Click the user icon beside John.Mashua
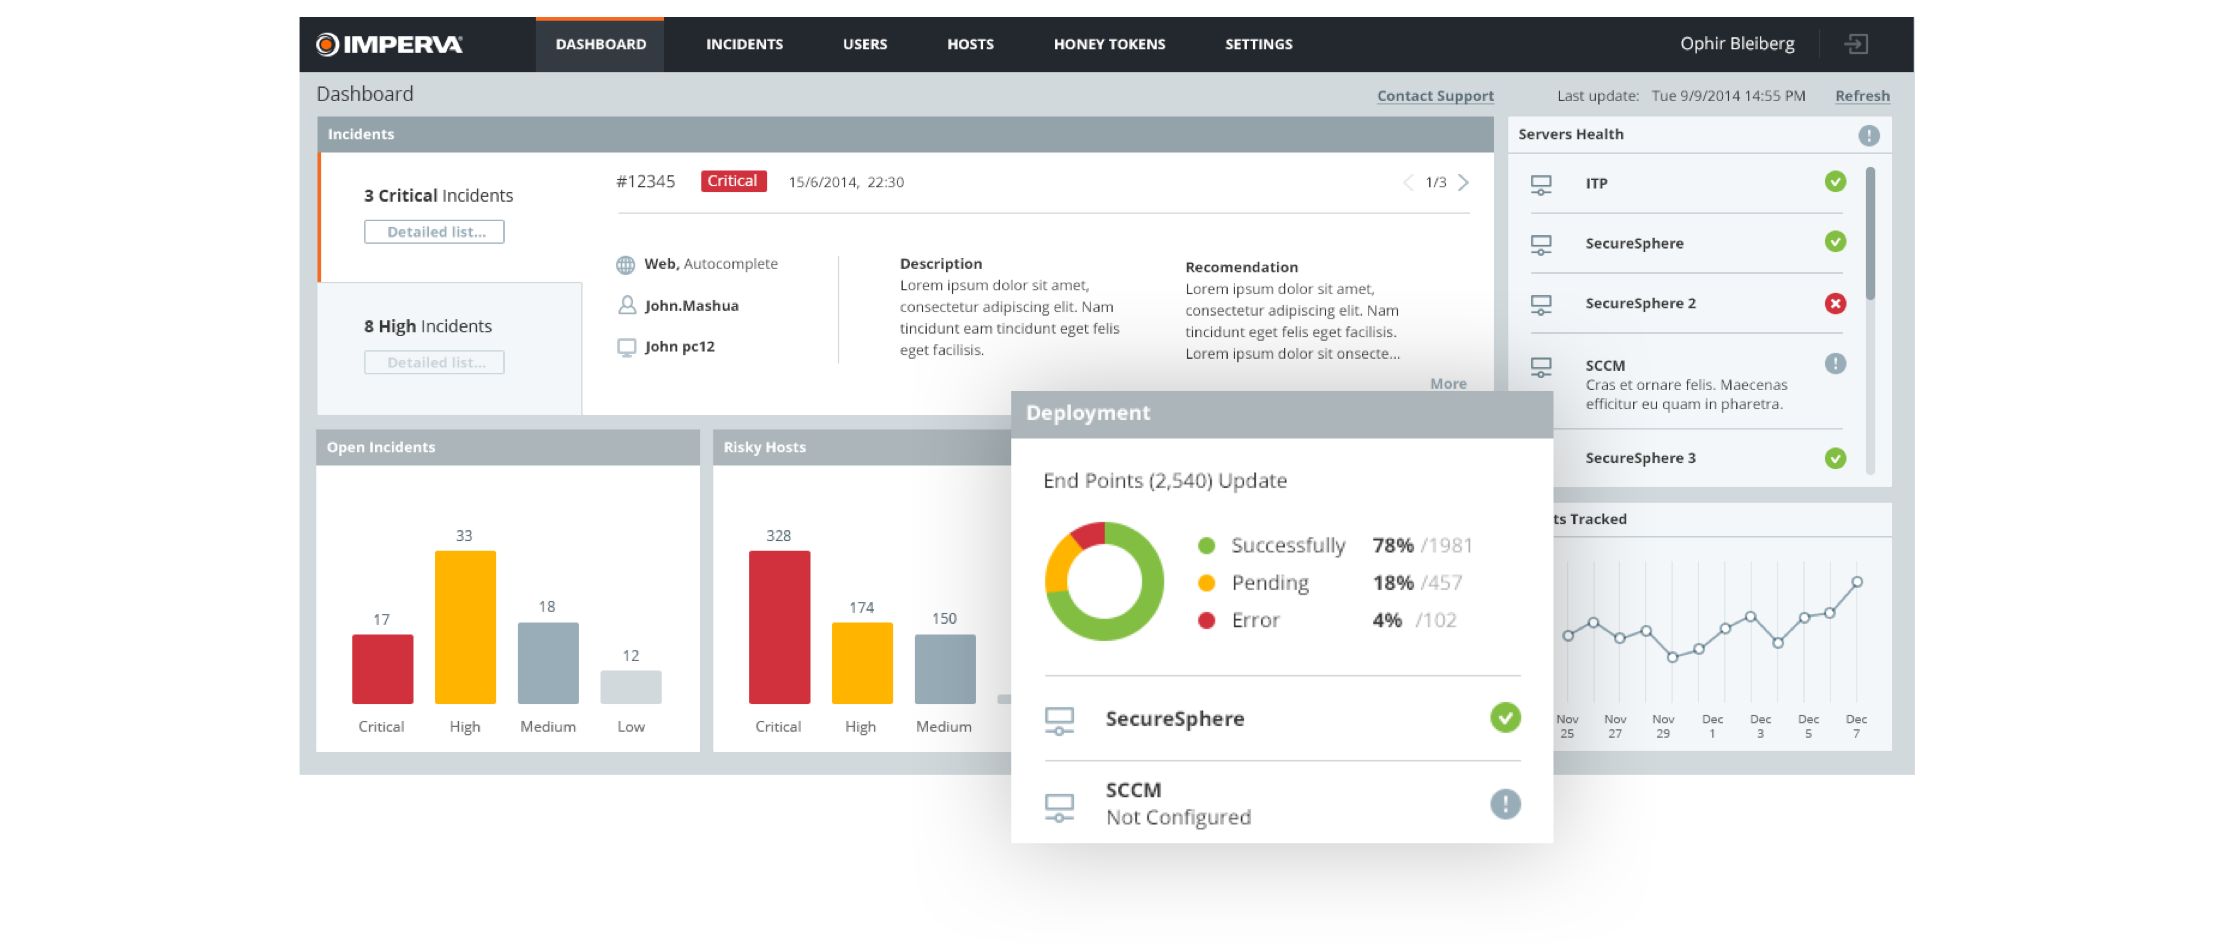The image size is (2214, 945). coord(627,306)
